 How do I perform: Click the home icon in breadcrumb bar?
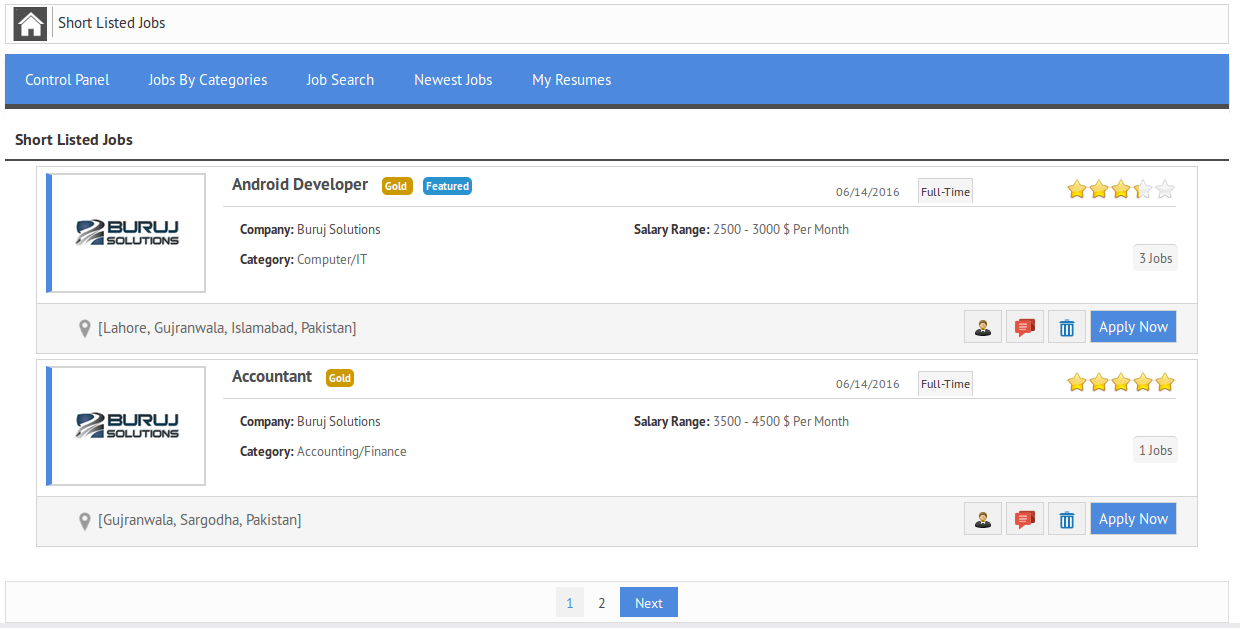click(x=31, y=23)
